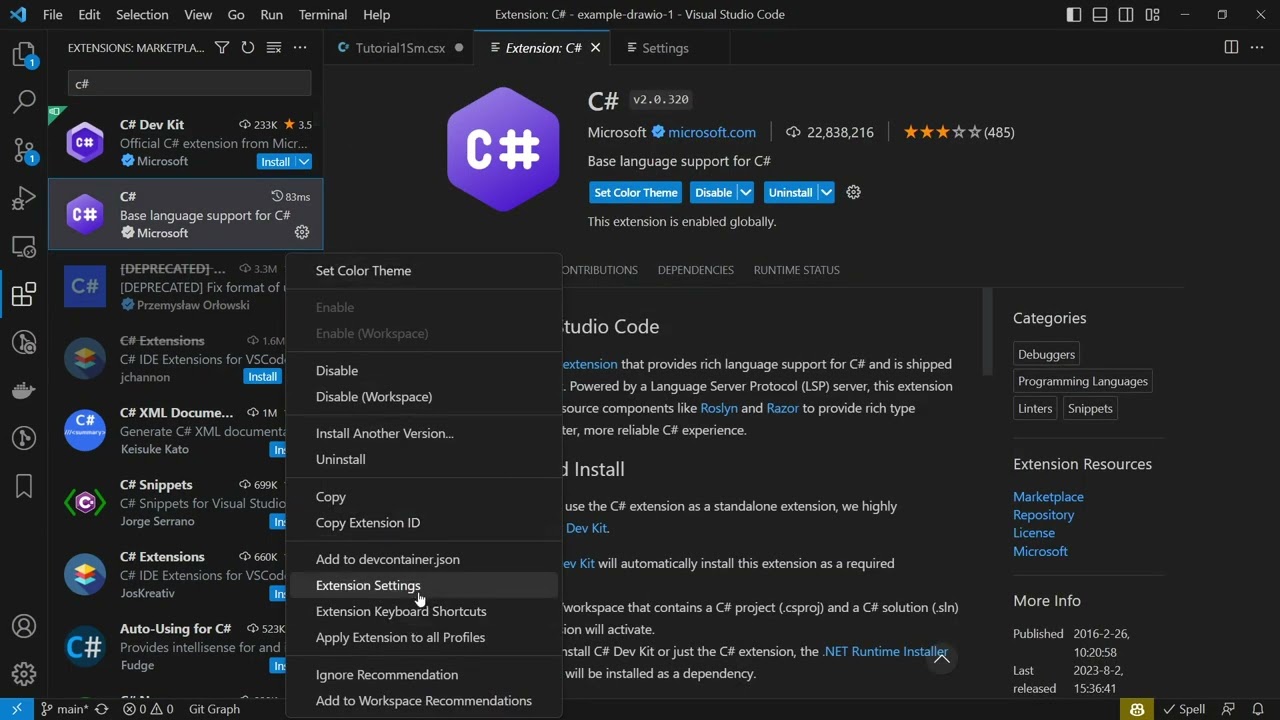Click the Programming Languages category tag
The height and width of the screenshot is (720, 1280).
click(x=1083, y=381)
